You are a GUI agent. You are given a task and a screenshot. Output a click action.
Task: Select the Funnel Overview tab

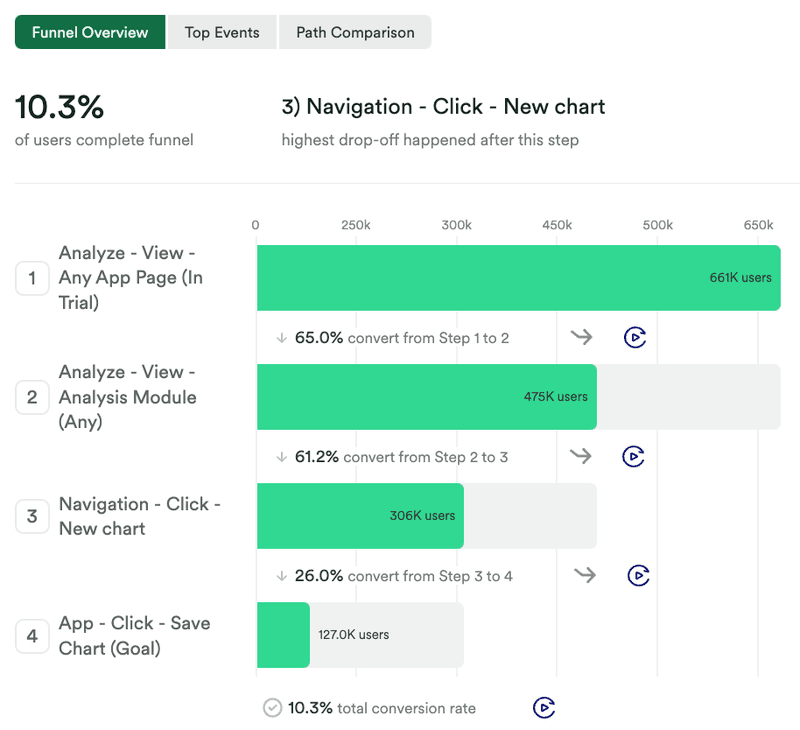point(90,32)
